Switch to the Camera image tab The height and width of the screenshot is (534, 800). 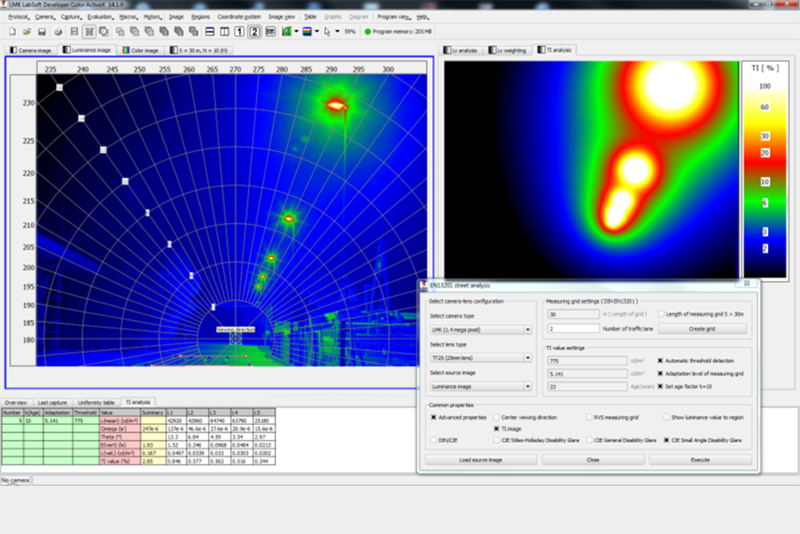click(x=31, y=50)
